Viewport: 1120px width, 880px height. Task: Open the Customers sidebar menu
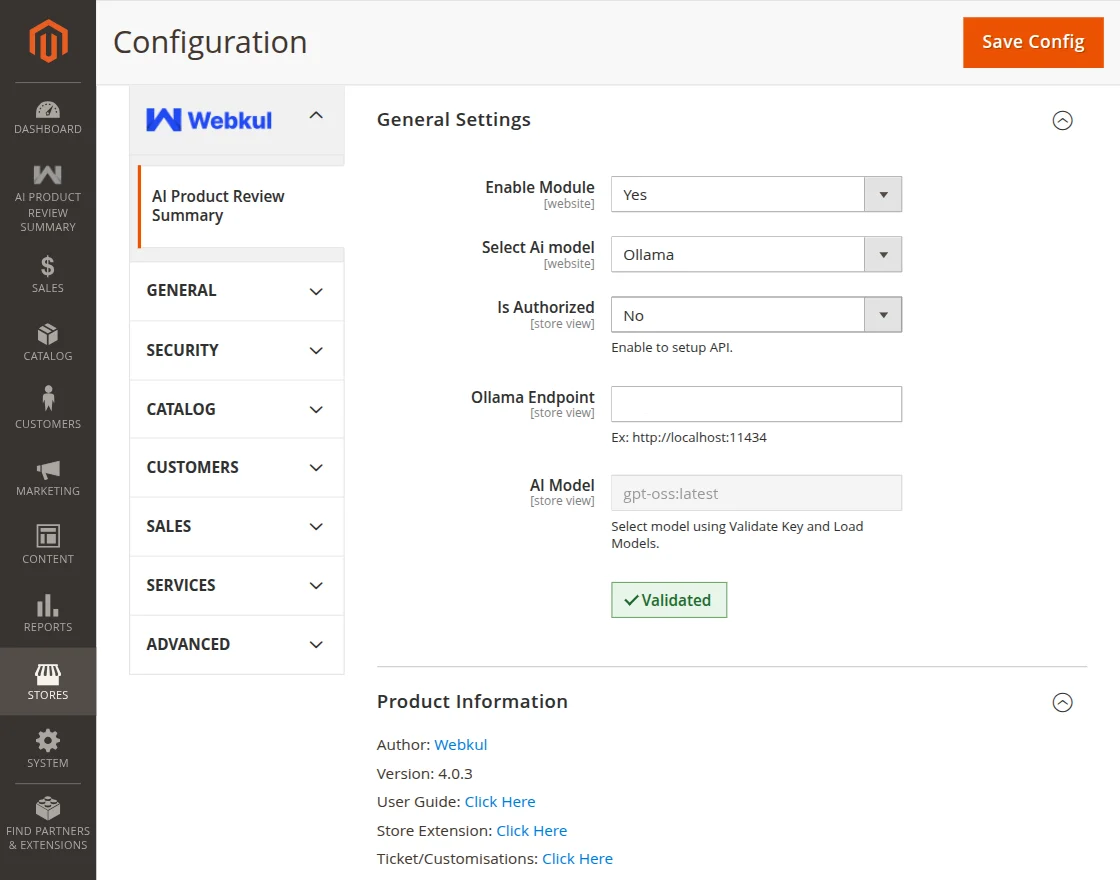click(x=48, y=409)
